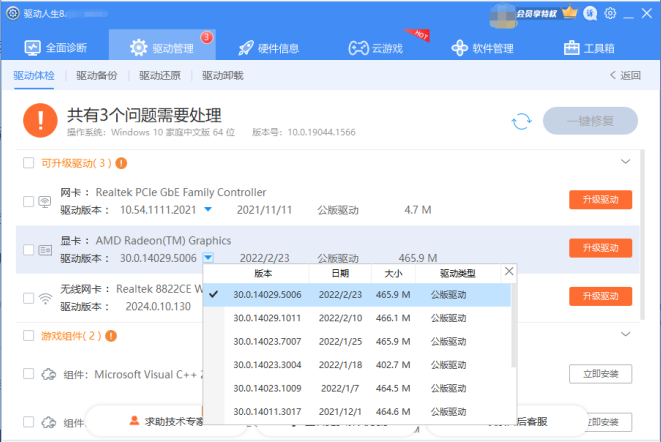Tick the last component row checkbox
661x442 pixels.
29,422
